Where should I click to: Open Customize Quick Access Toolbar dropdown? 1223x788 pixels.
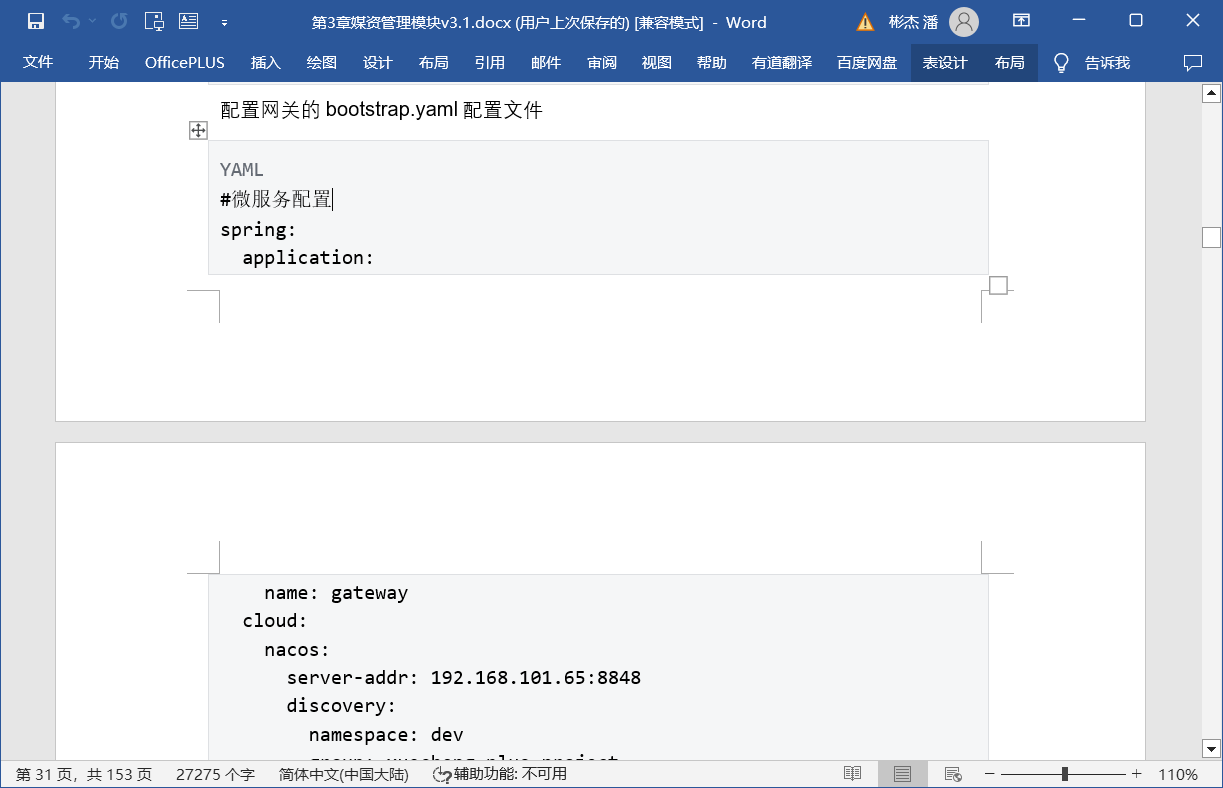click(x=224, y=22)
